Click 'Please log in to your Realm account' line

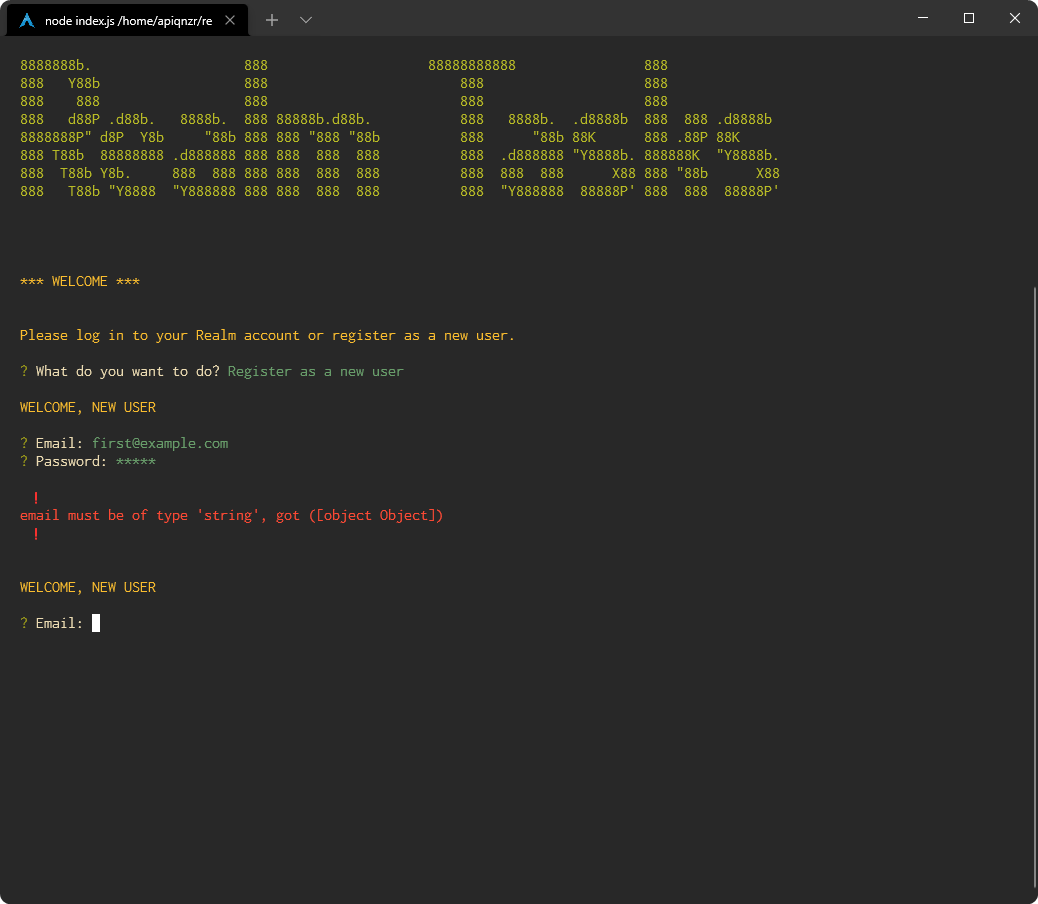tap(267, 336)
